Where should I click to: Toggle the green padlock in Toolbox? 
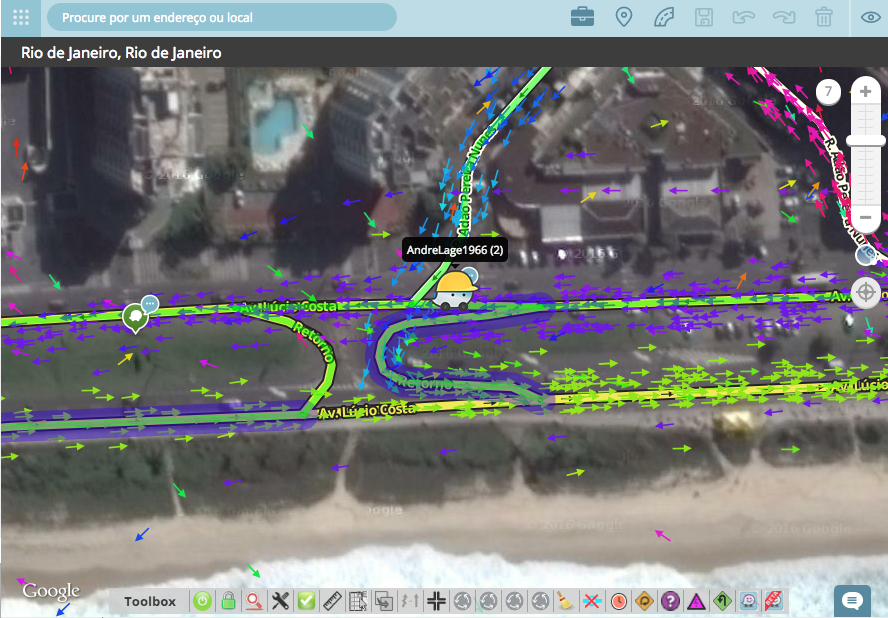228,601
